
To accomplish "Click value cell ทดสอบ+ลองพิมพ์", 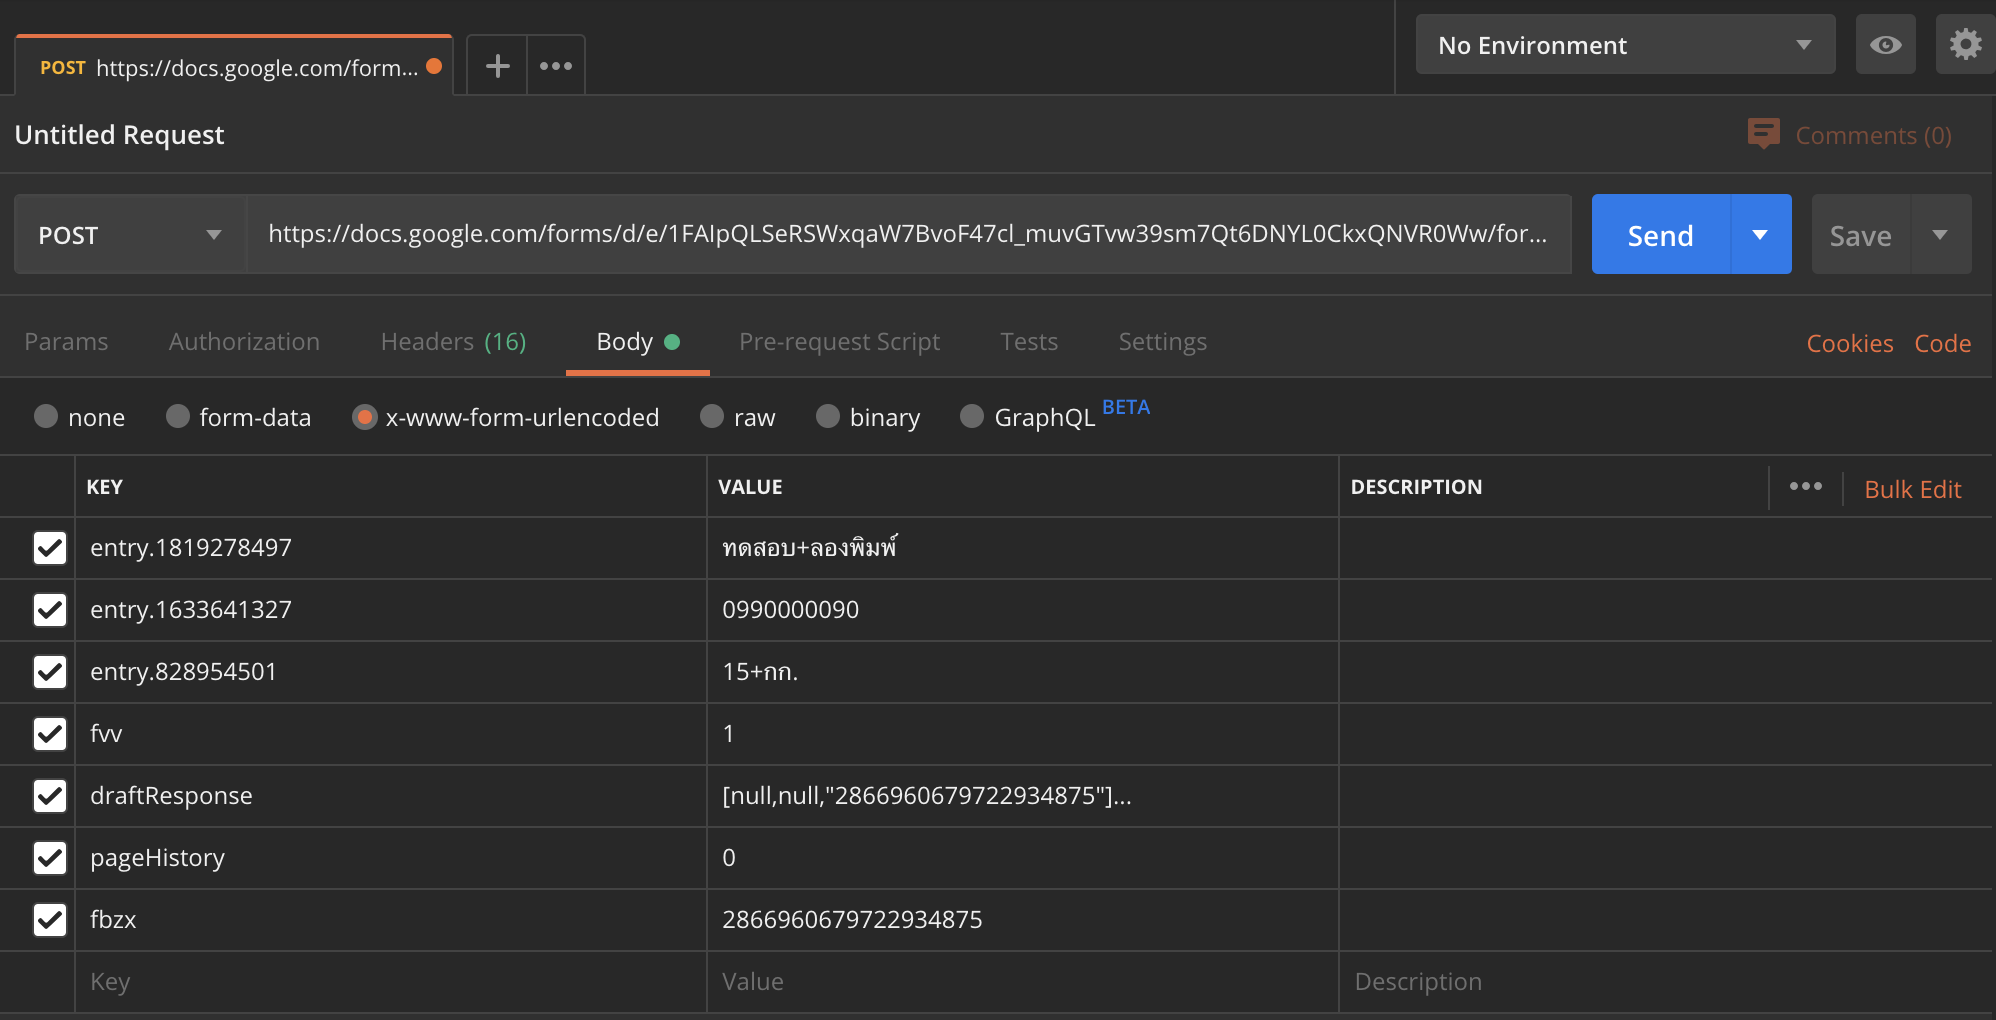I will [x=1022, y=548].
